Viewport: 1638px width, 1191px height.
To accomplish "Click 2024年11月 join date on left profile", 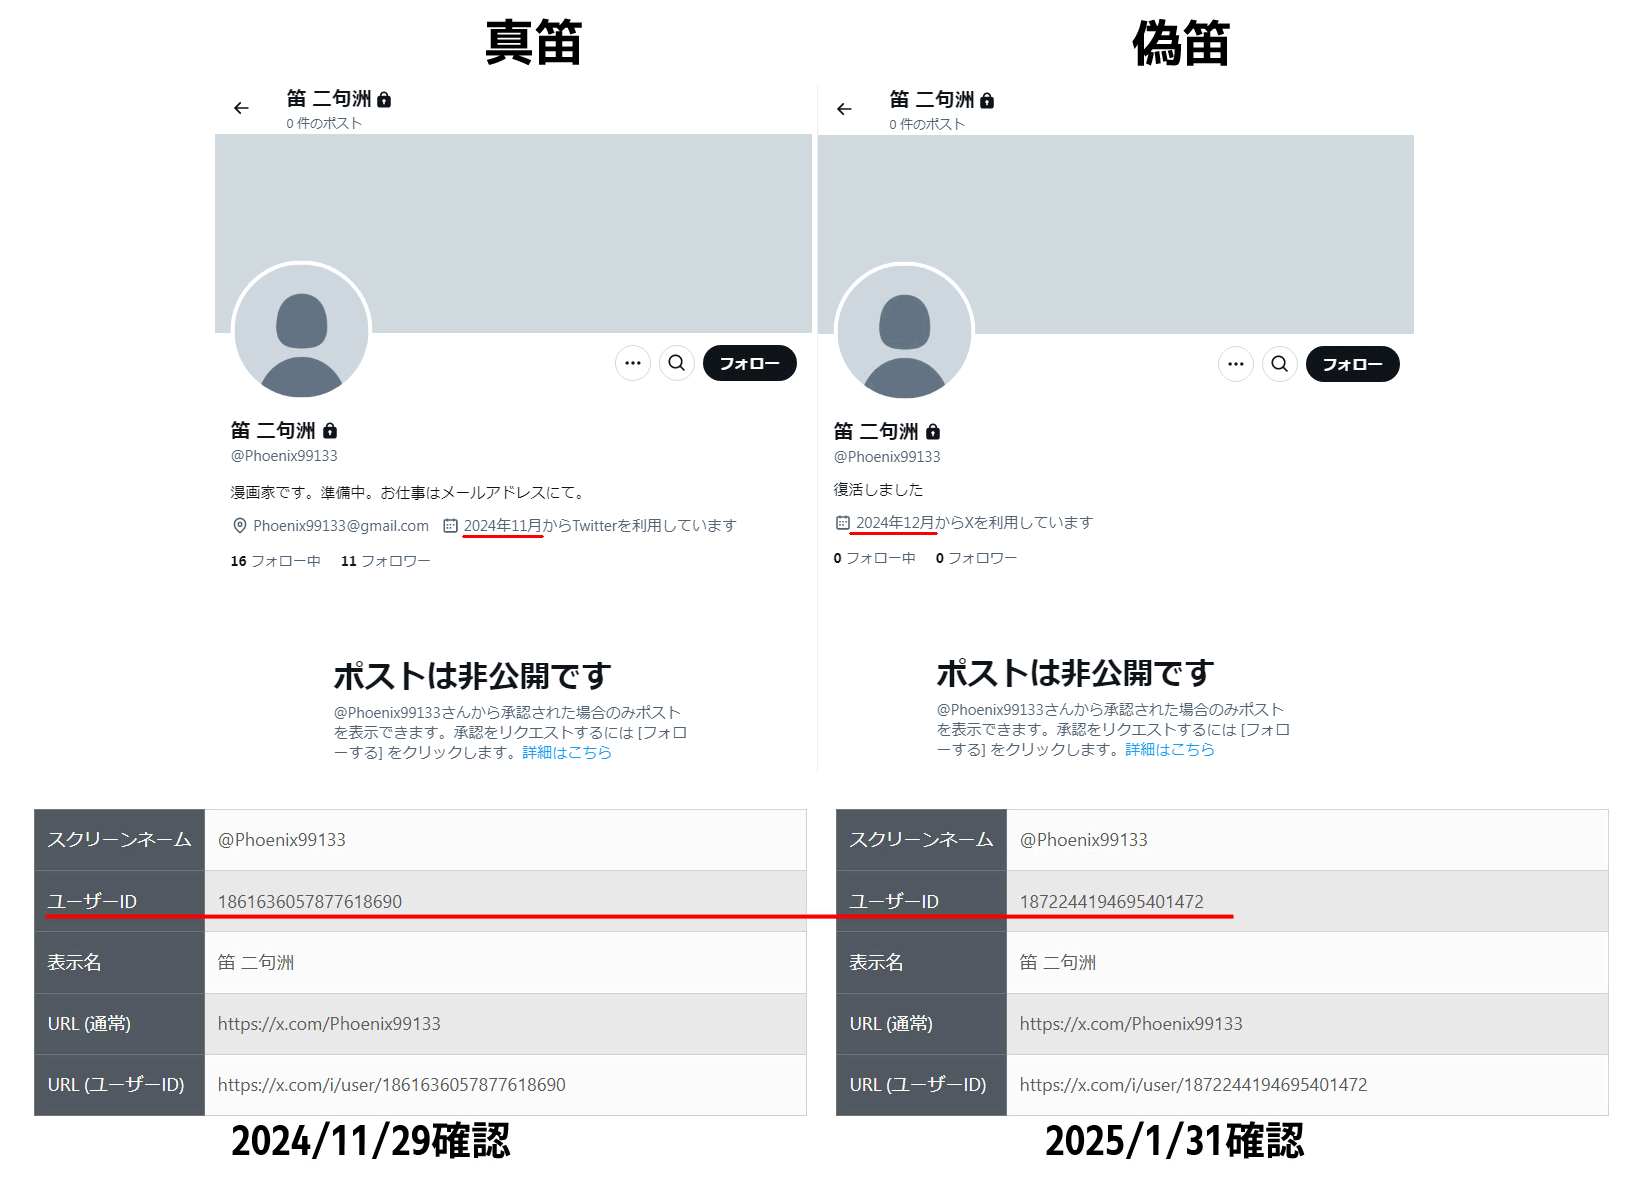I will point(503,526).
